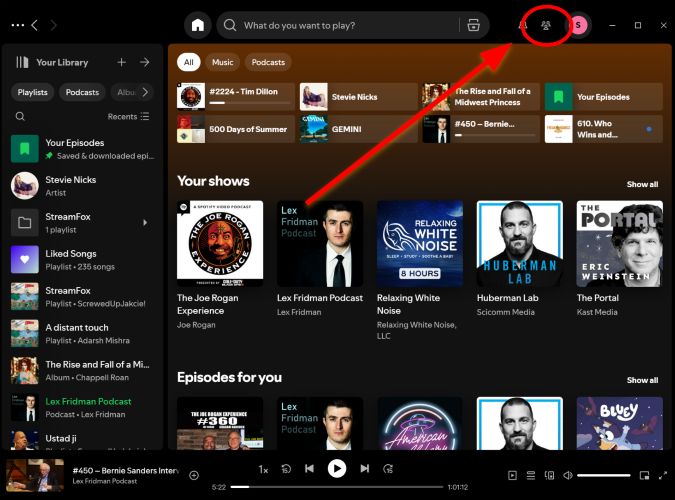
Task: Skip back 15 seconds in the player
Action: [286, 469]
